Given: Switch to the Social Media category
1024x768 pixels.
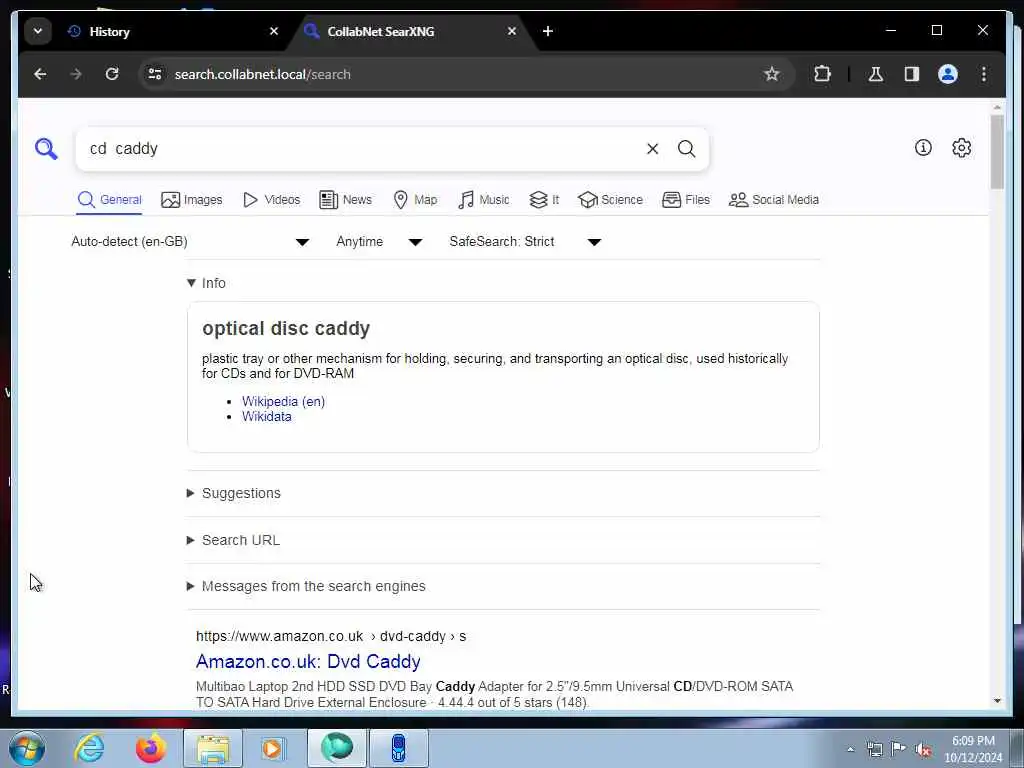Looking at the screenshot, I should pyautogui.click(x=774, y=200).
